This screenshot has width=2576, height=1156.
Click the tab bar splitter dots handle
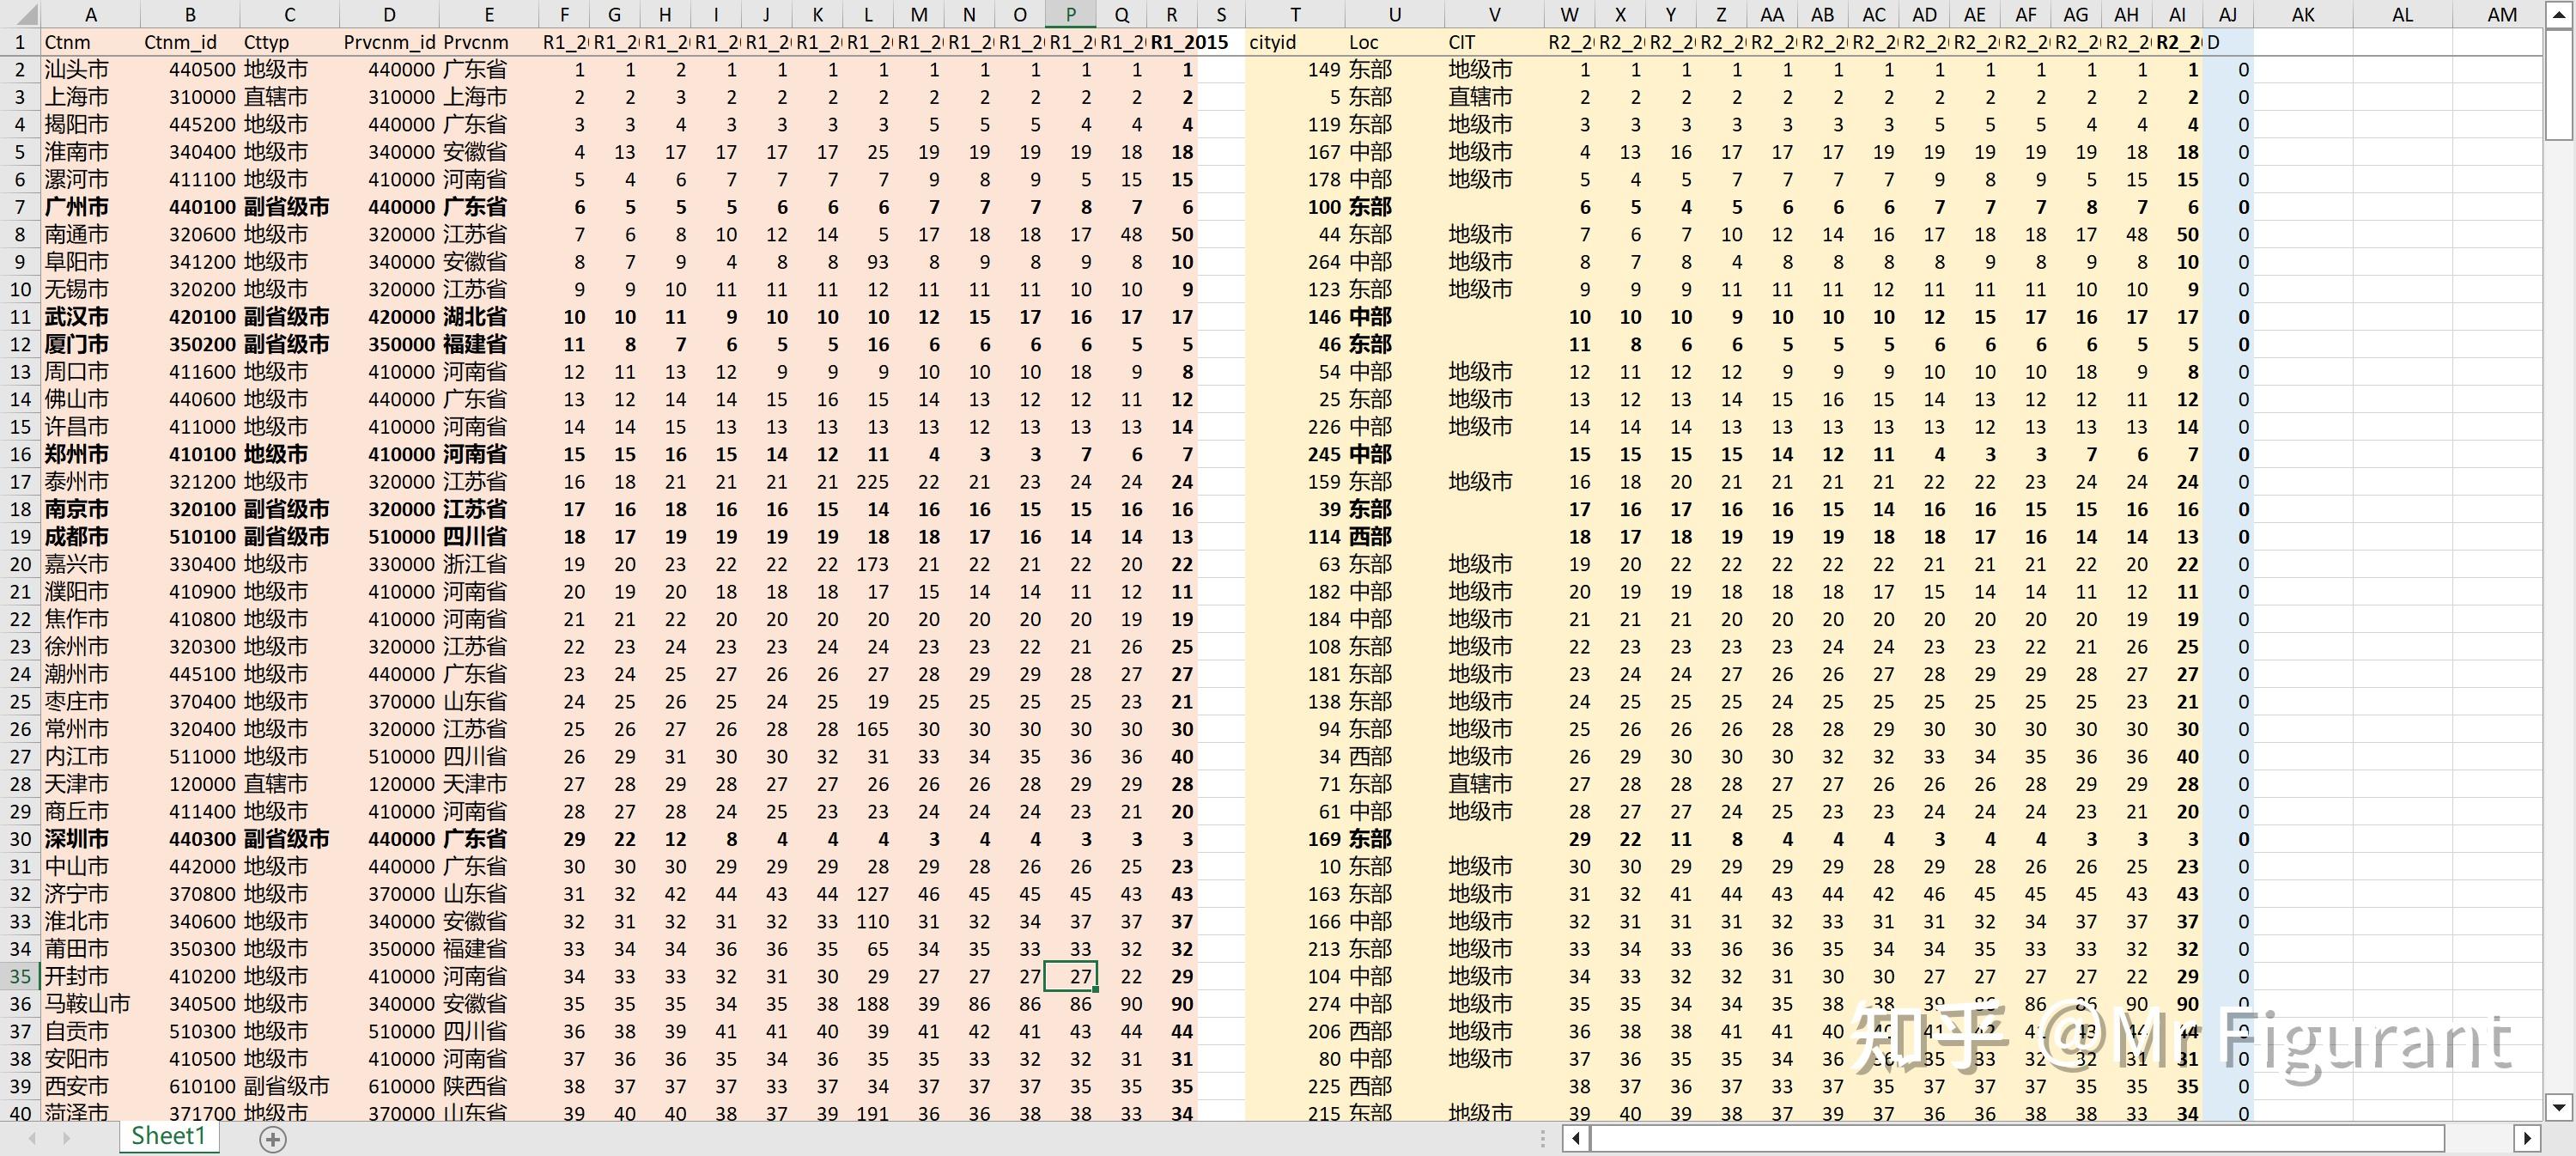tap(1543, 1138)
